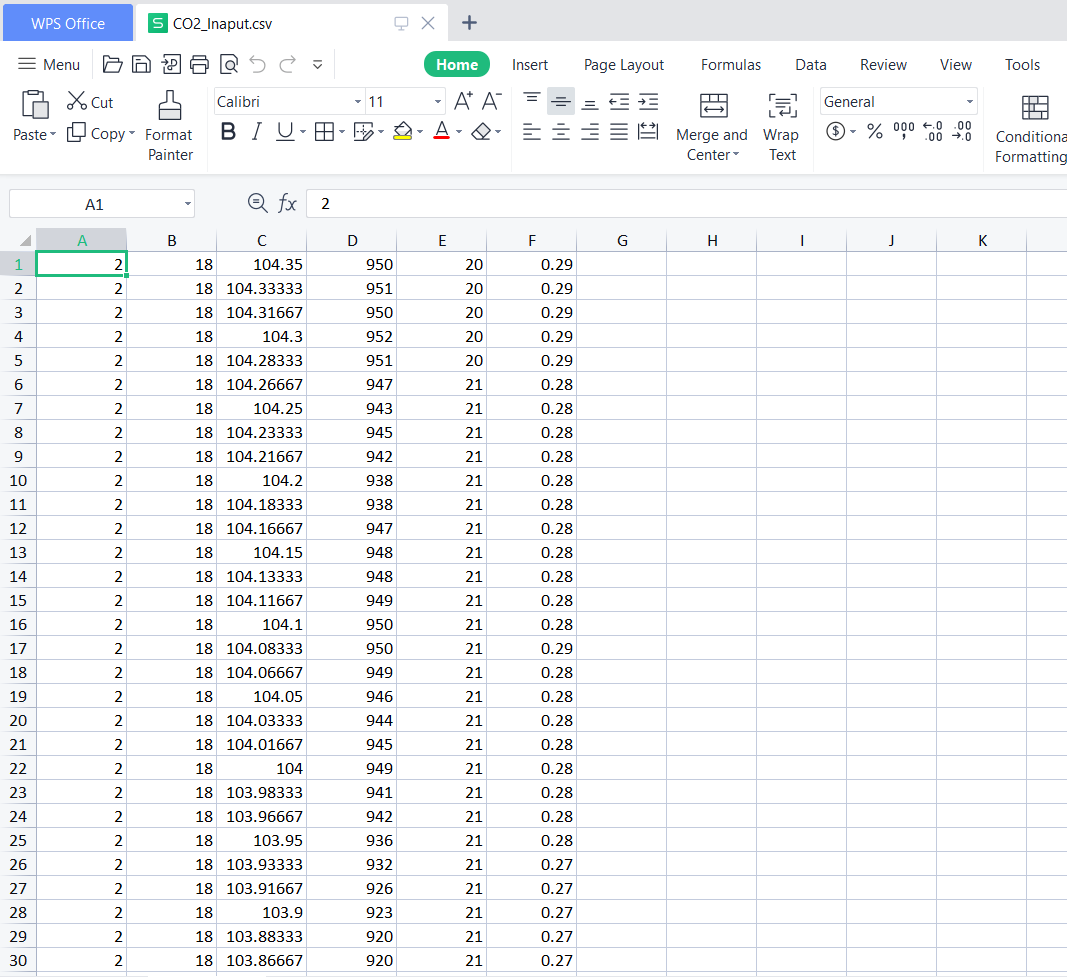Expand the Paste options arrow
Viewport: 1067px width, 977px height.
click(x=52, y=135)
